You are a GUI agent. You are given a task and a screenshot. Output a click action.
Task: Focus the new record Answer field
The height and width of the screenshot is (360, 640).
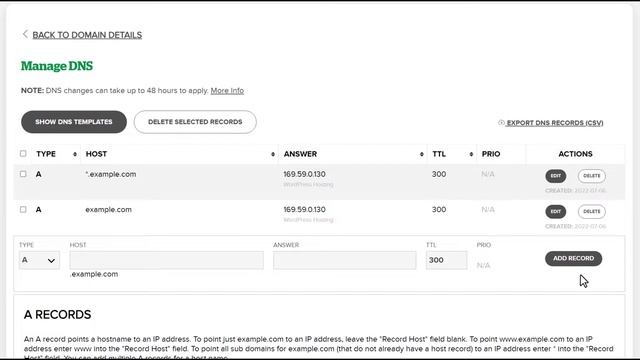coord(344,260)
